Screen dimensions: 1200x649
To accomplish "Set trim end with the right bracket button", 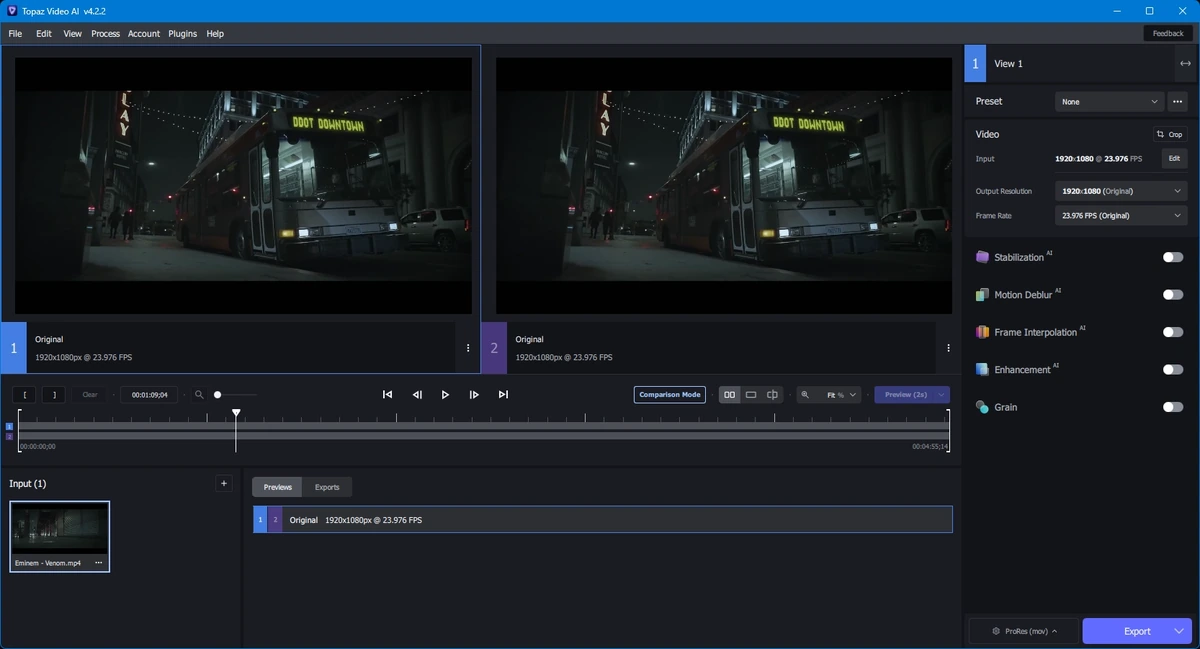I will [54, 395].
